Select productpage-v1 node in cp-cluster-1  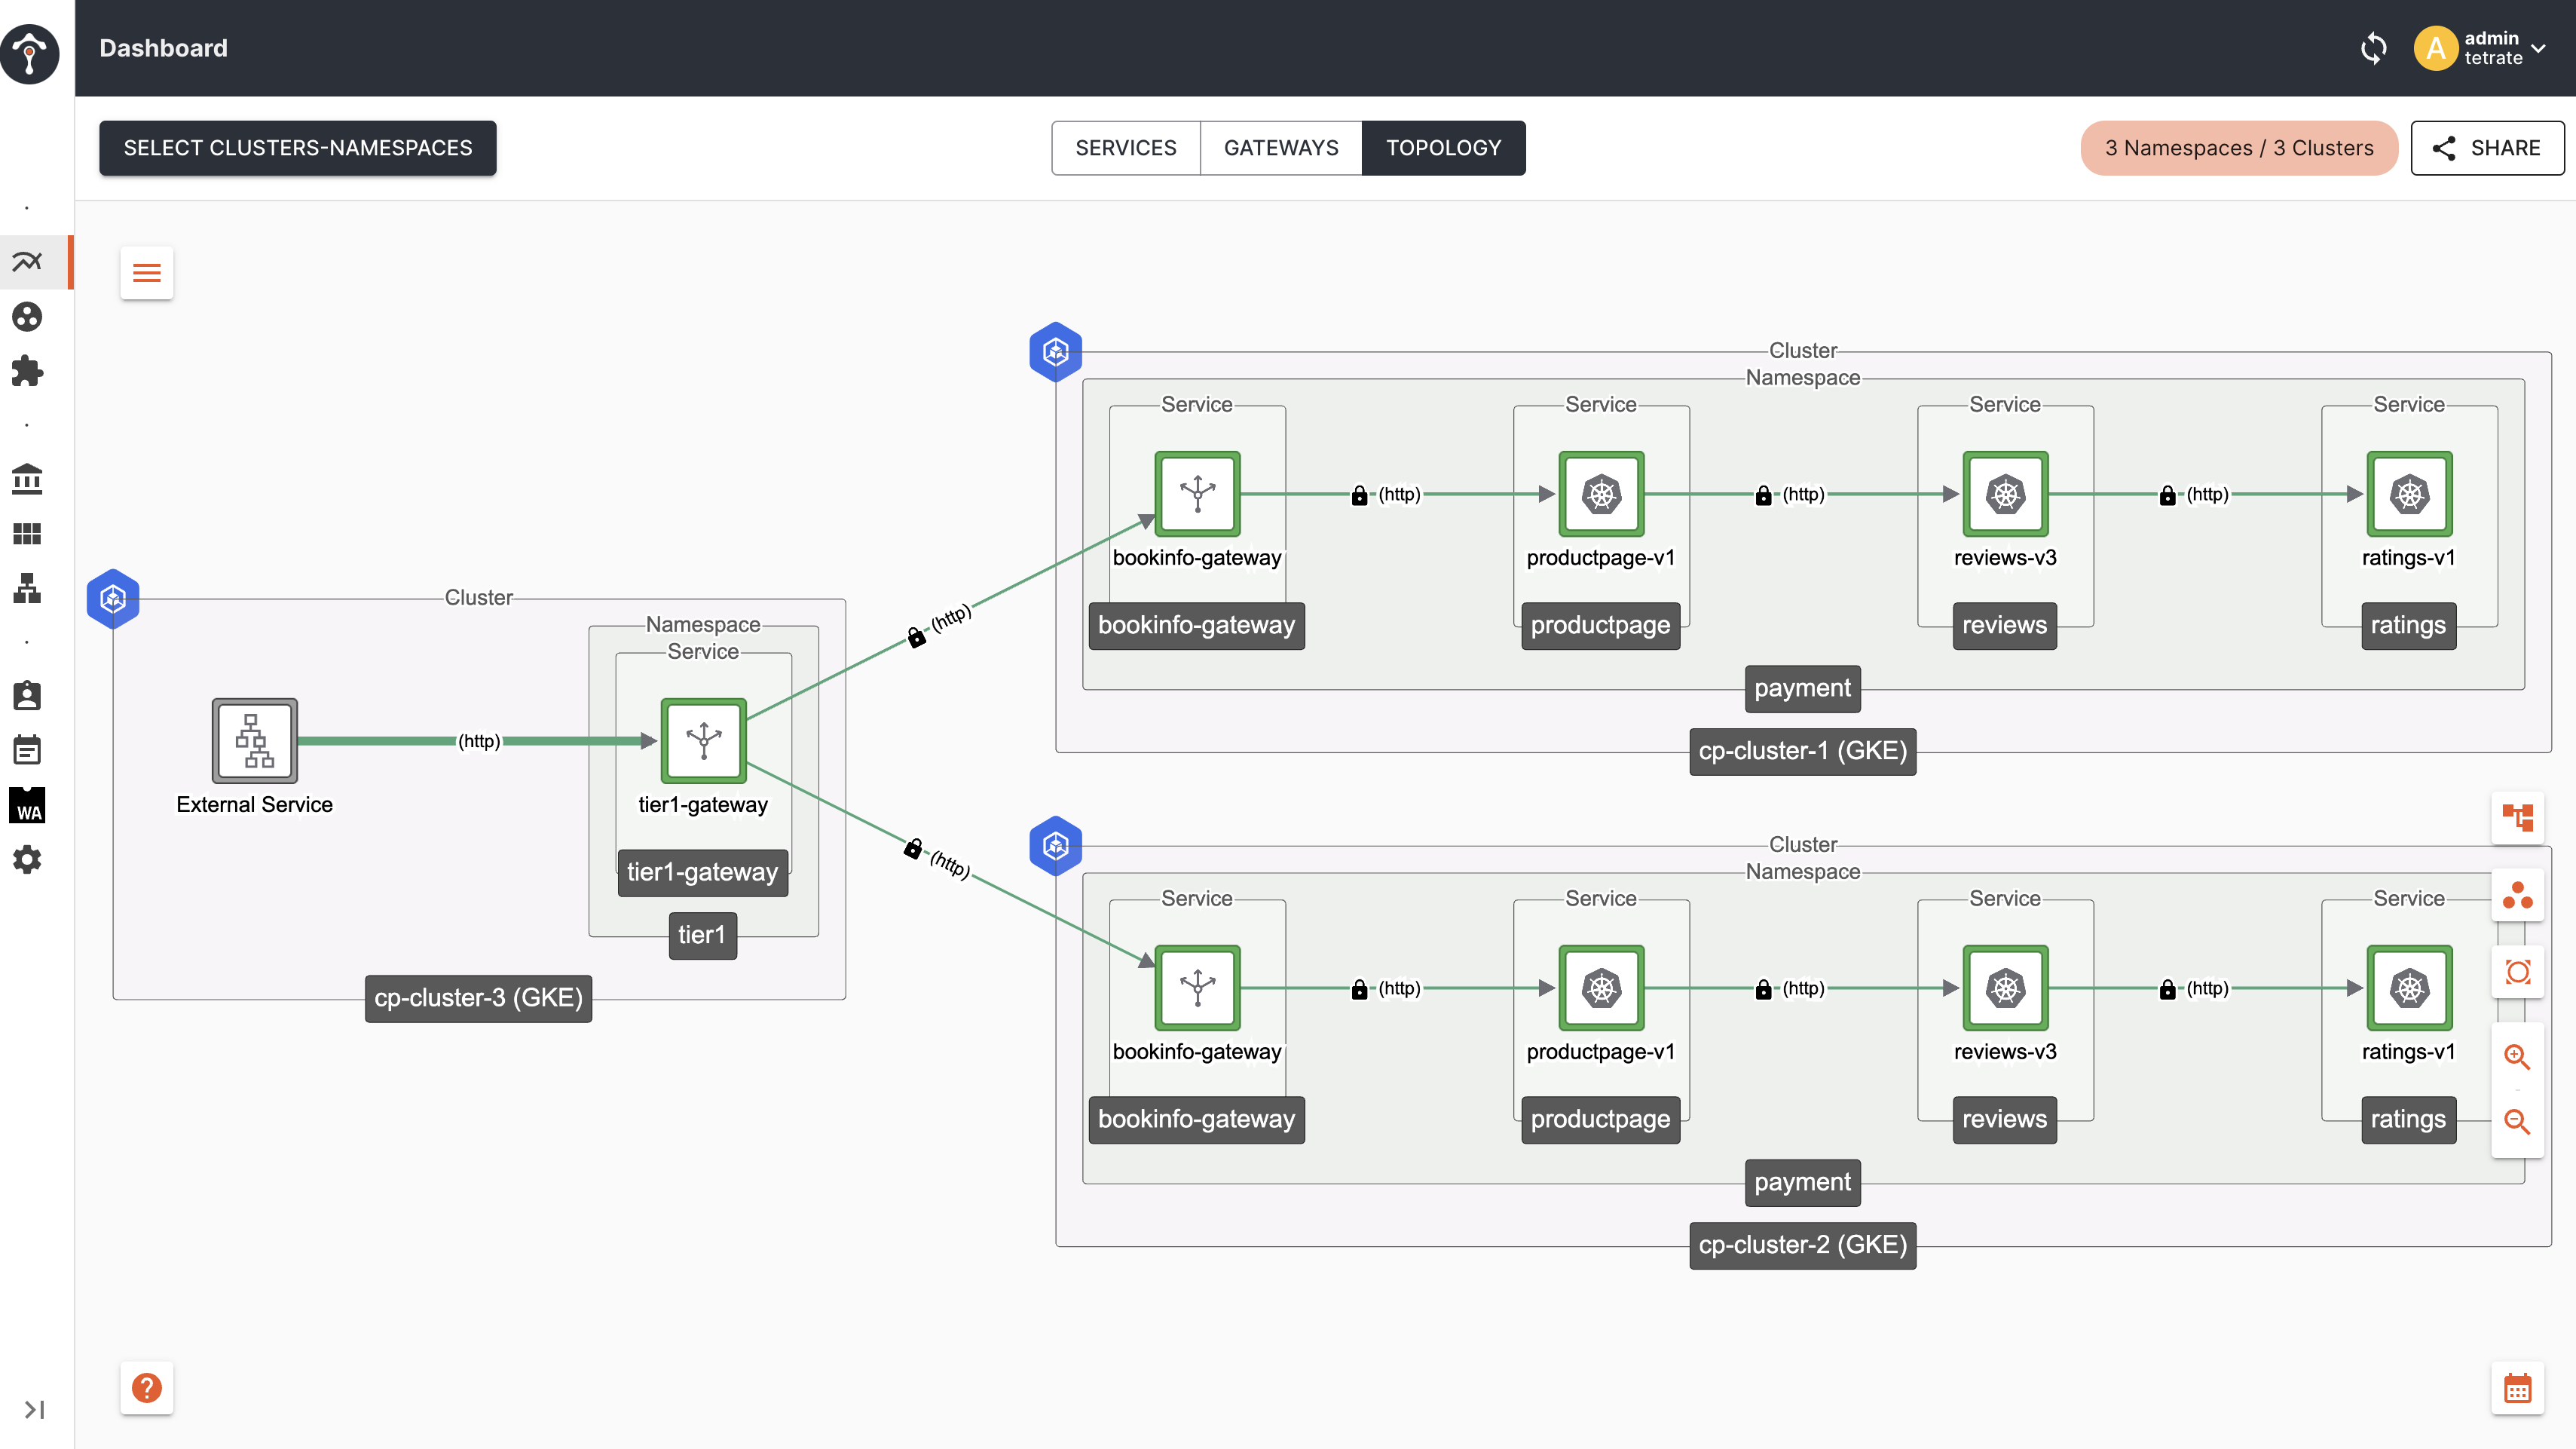(1601, 494)
